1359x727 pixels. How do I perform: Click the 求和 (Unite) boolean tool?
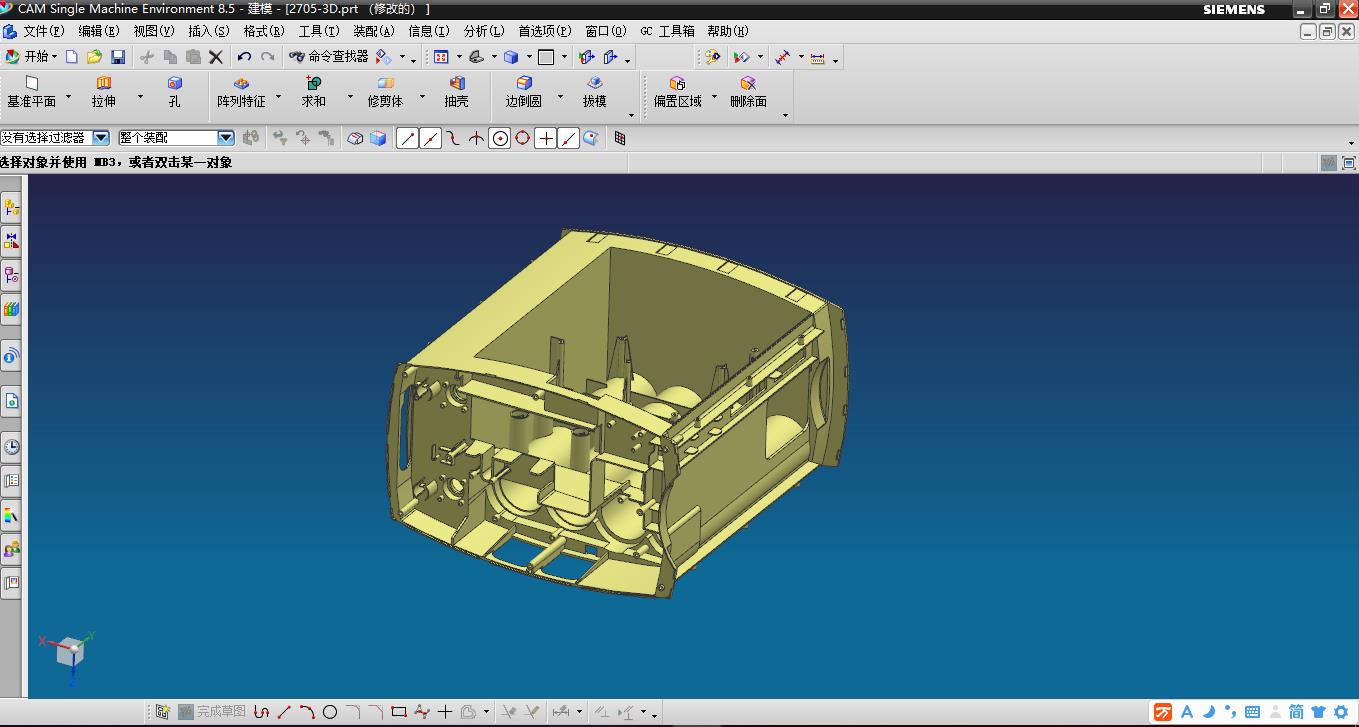click(x=313, y=92)
